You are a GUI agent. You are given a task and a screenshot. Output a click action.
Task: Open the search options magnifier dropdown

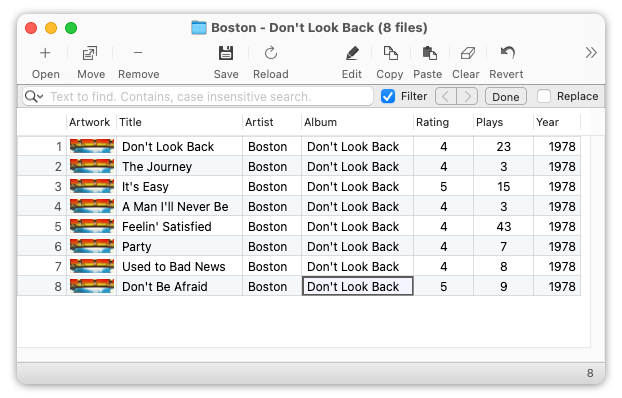coord(34,96)
